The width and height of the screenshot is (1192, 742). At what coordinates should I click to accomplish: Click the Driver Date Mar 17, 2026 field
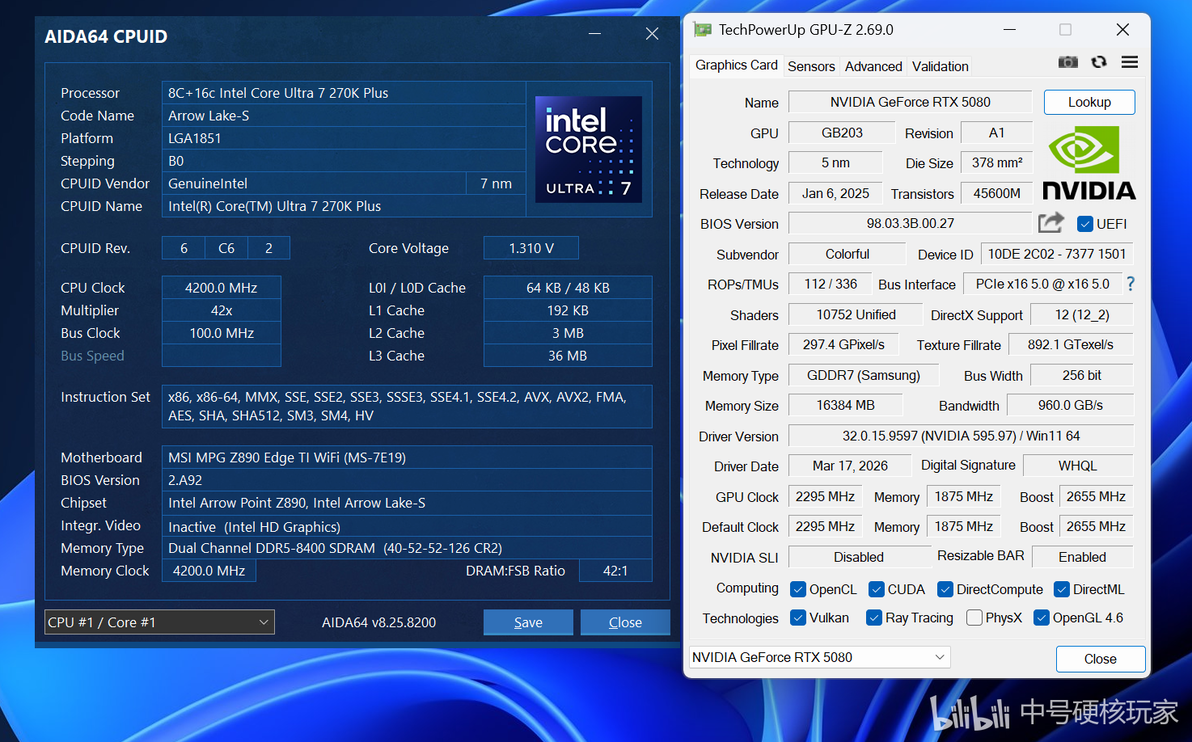(850, 465)
